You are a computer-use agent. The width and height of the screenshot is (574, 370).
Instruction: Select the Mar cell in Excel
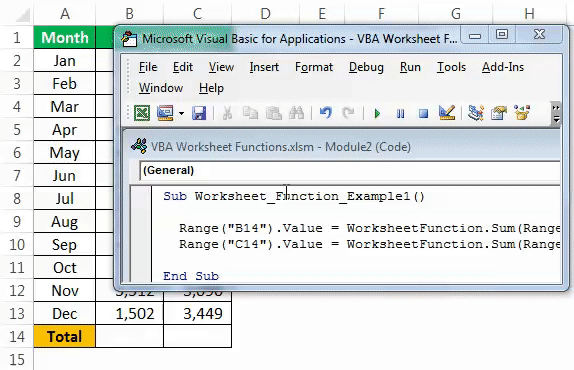(x=64, y=106)
